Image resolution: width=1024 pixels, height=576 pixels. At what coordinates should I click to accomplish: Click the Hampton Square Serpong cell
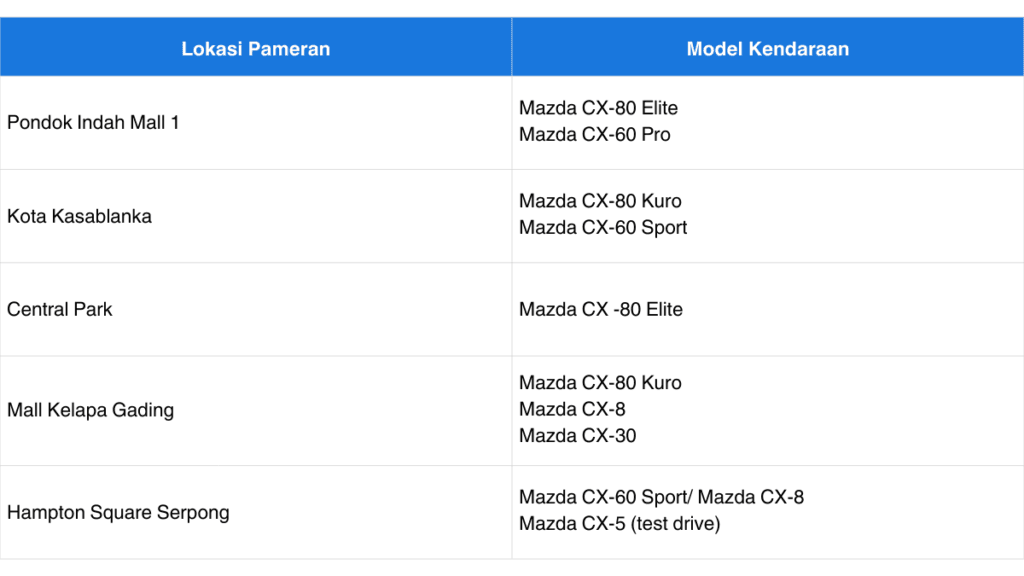[118, 512]
